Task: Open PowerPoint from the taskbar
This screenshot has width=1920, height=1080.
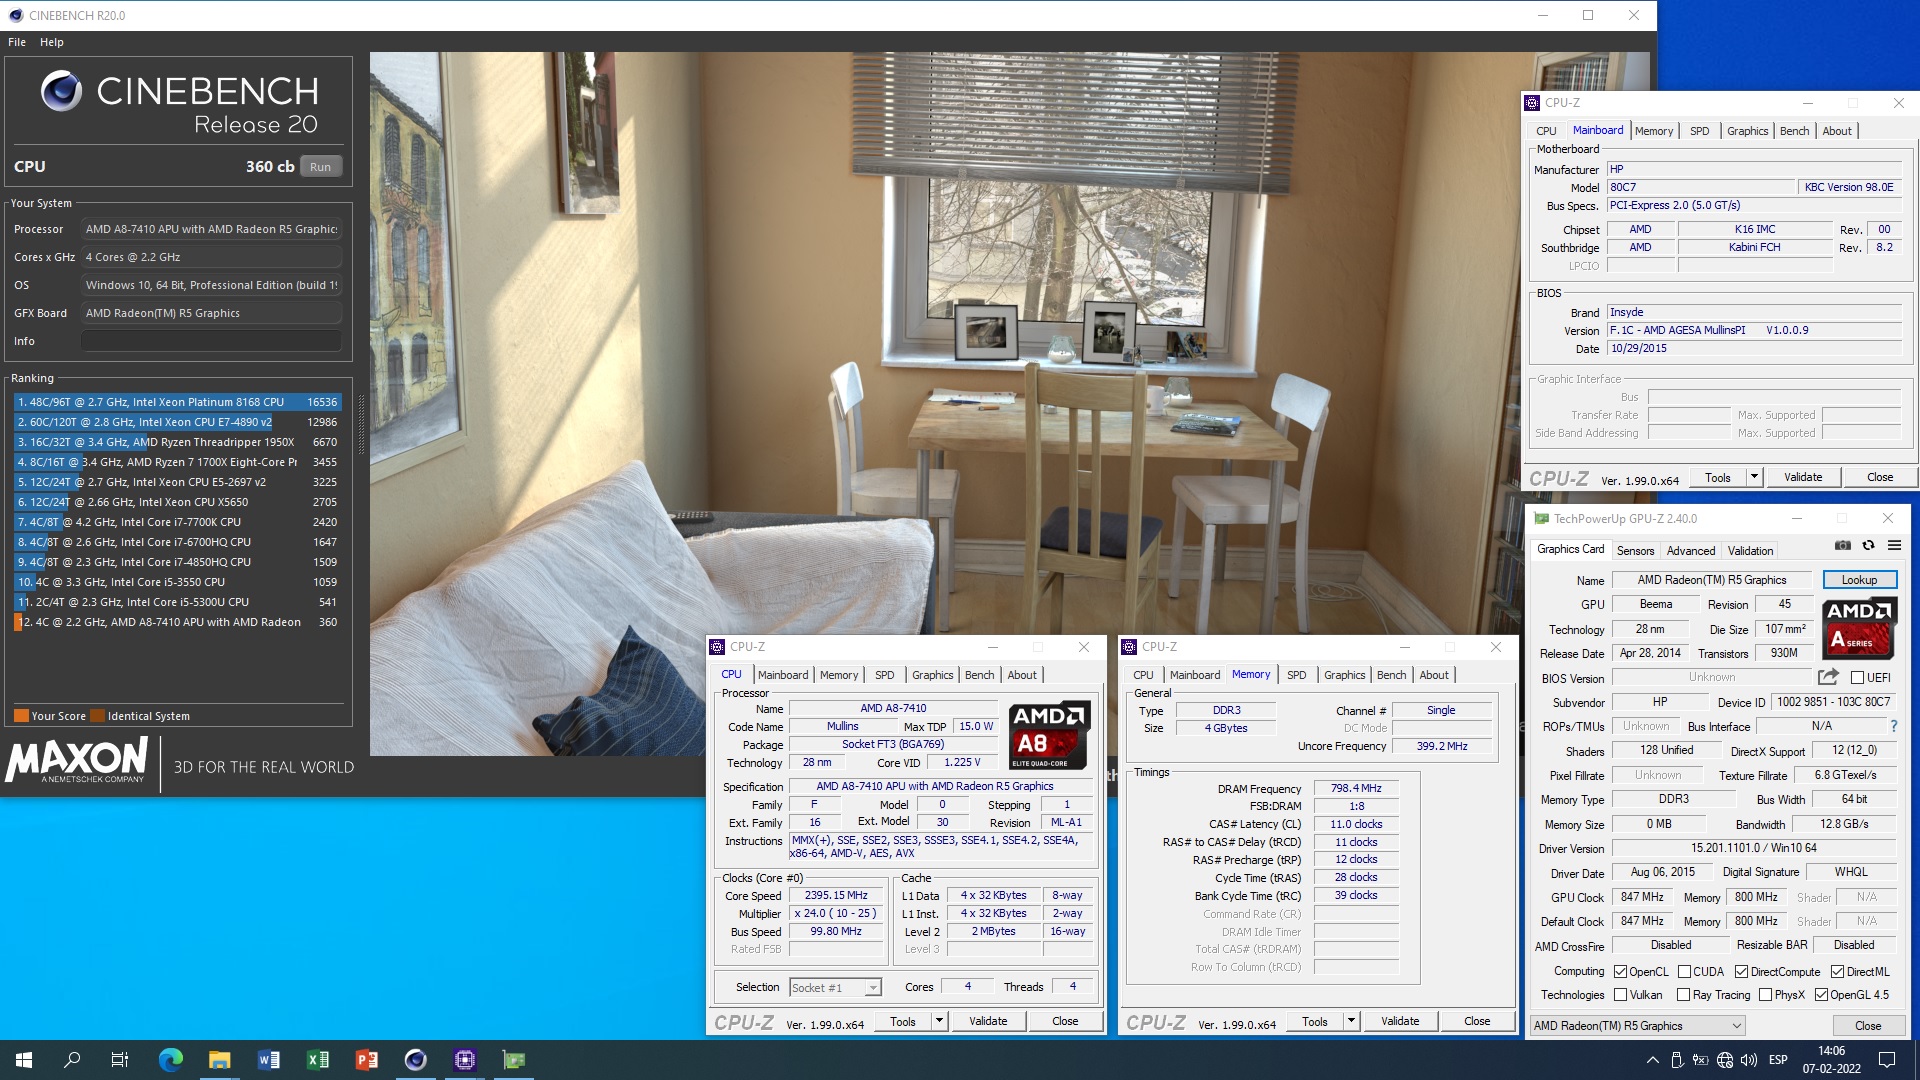Action: (x=366, y=1060)
